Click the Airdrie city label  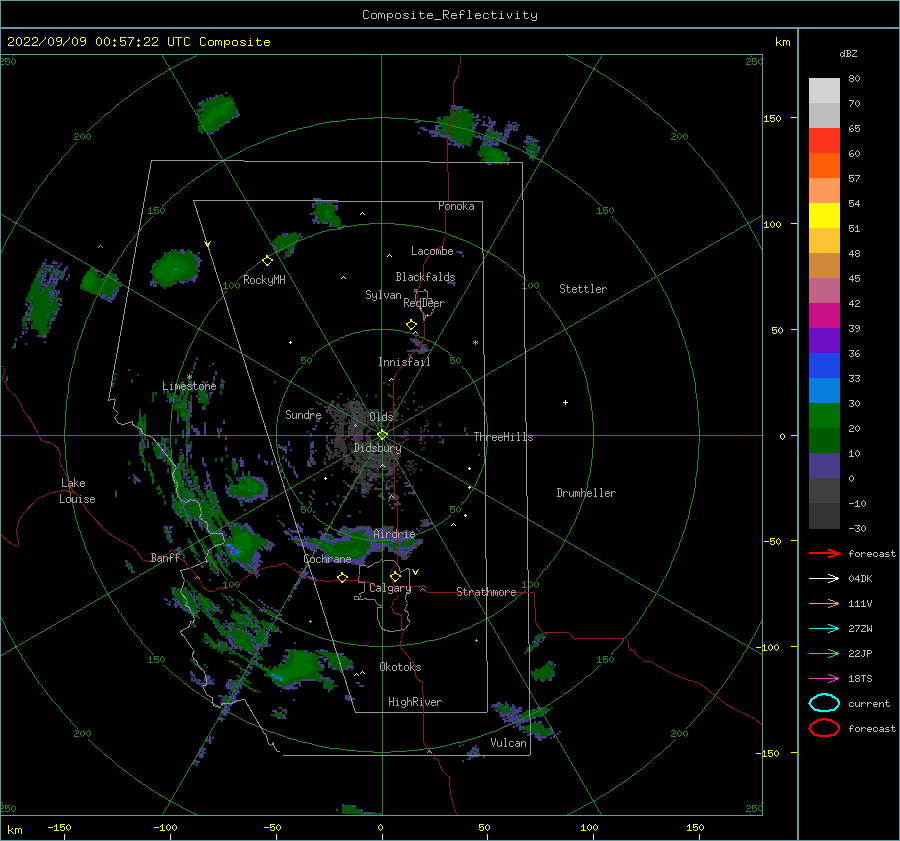click(x=394, y=534)
